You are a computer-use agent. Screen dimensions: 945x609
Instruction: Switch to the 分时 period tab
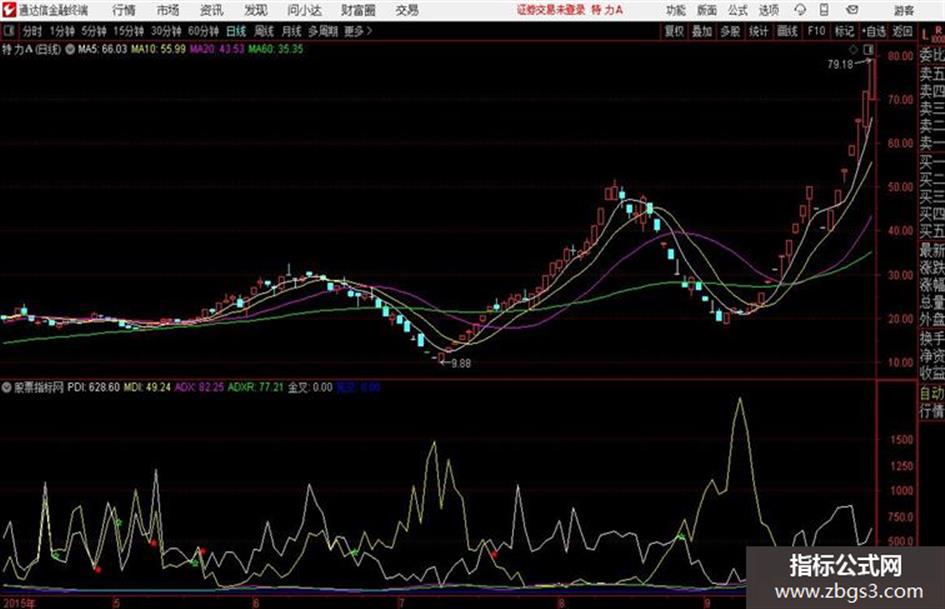33,31
